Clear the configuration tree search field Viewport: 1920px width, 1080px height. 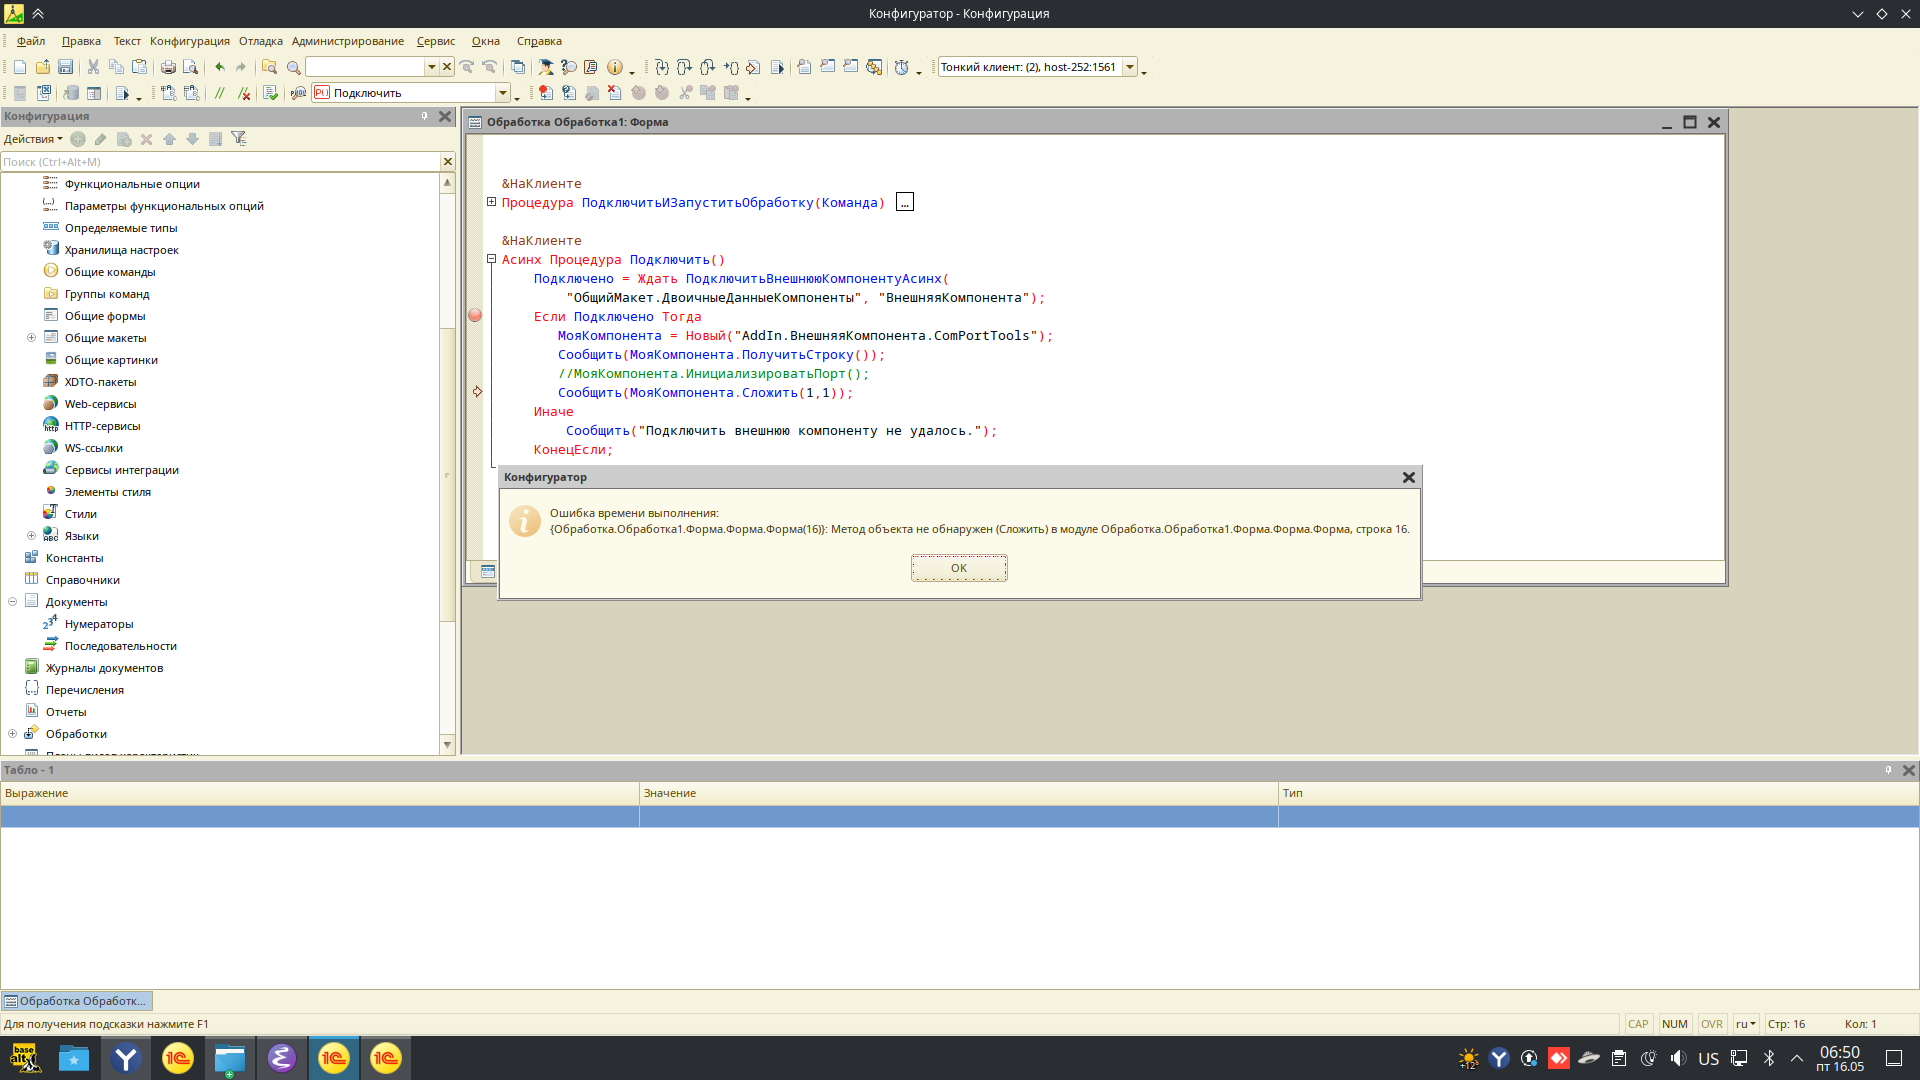[448, 162]
